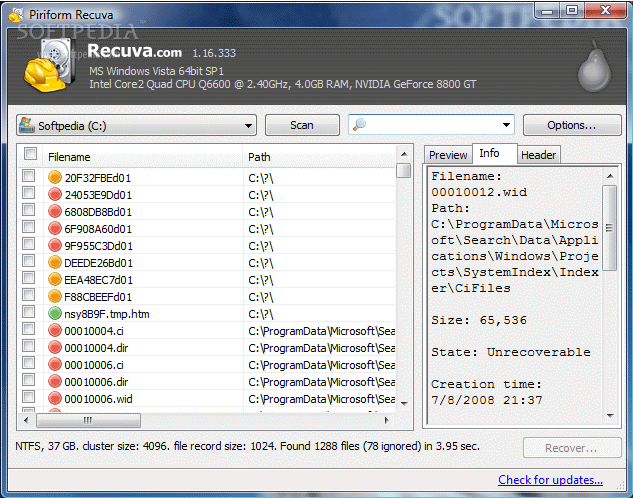The image size is (633, 498).
Task: Click the red status dot for 6808DB8Bd01
Action: click(54, 211)
